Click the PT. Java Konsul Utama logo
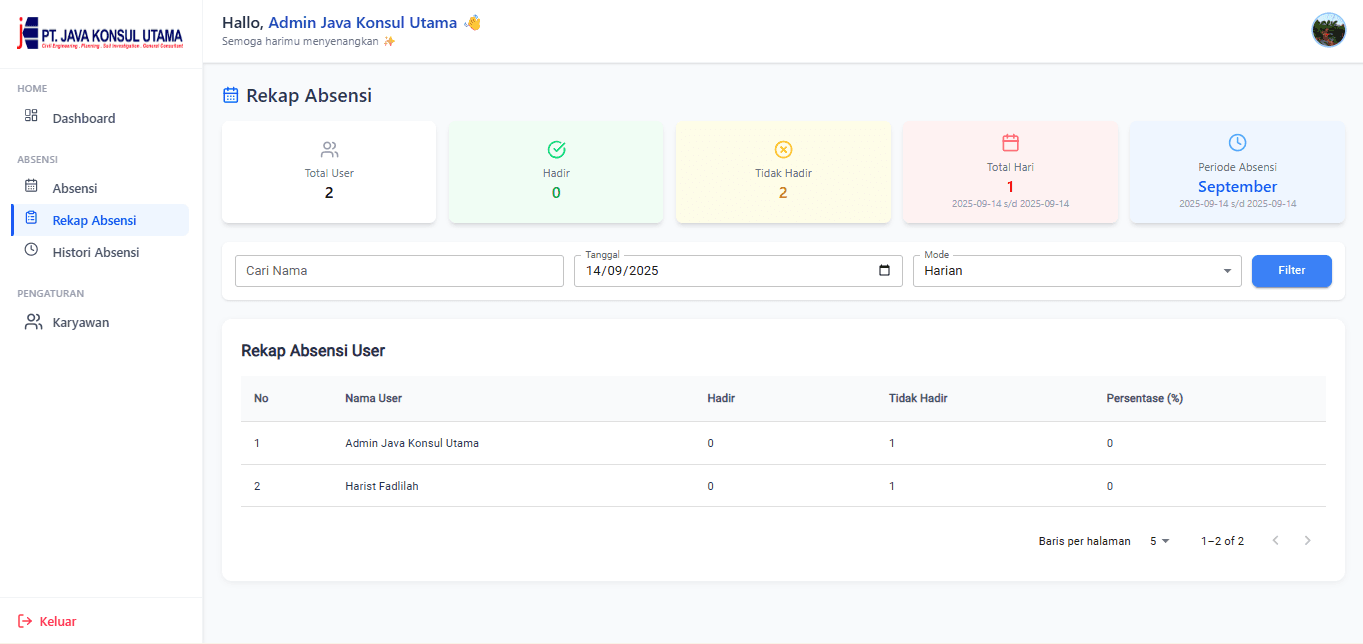The image size is (1363, 644). point(101,33)
